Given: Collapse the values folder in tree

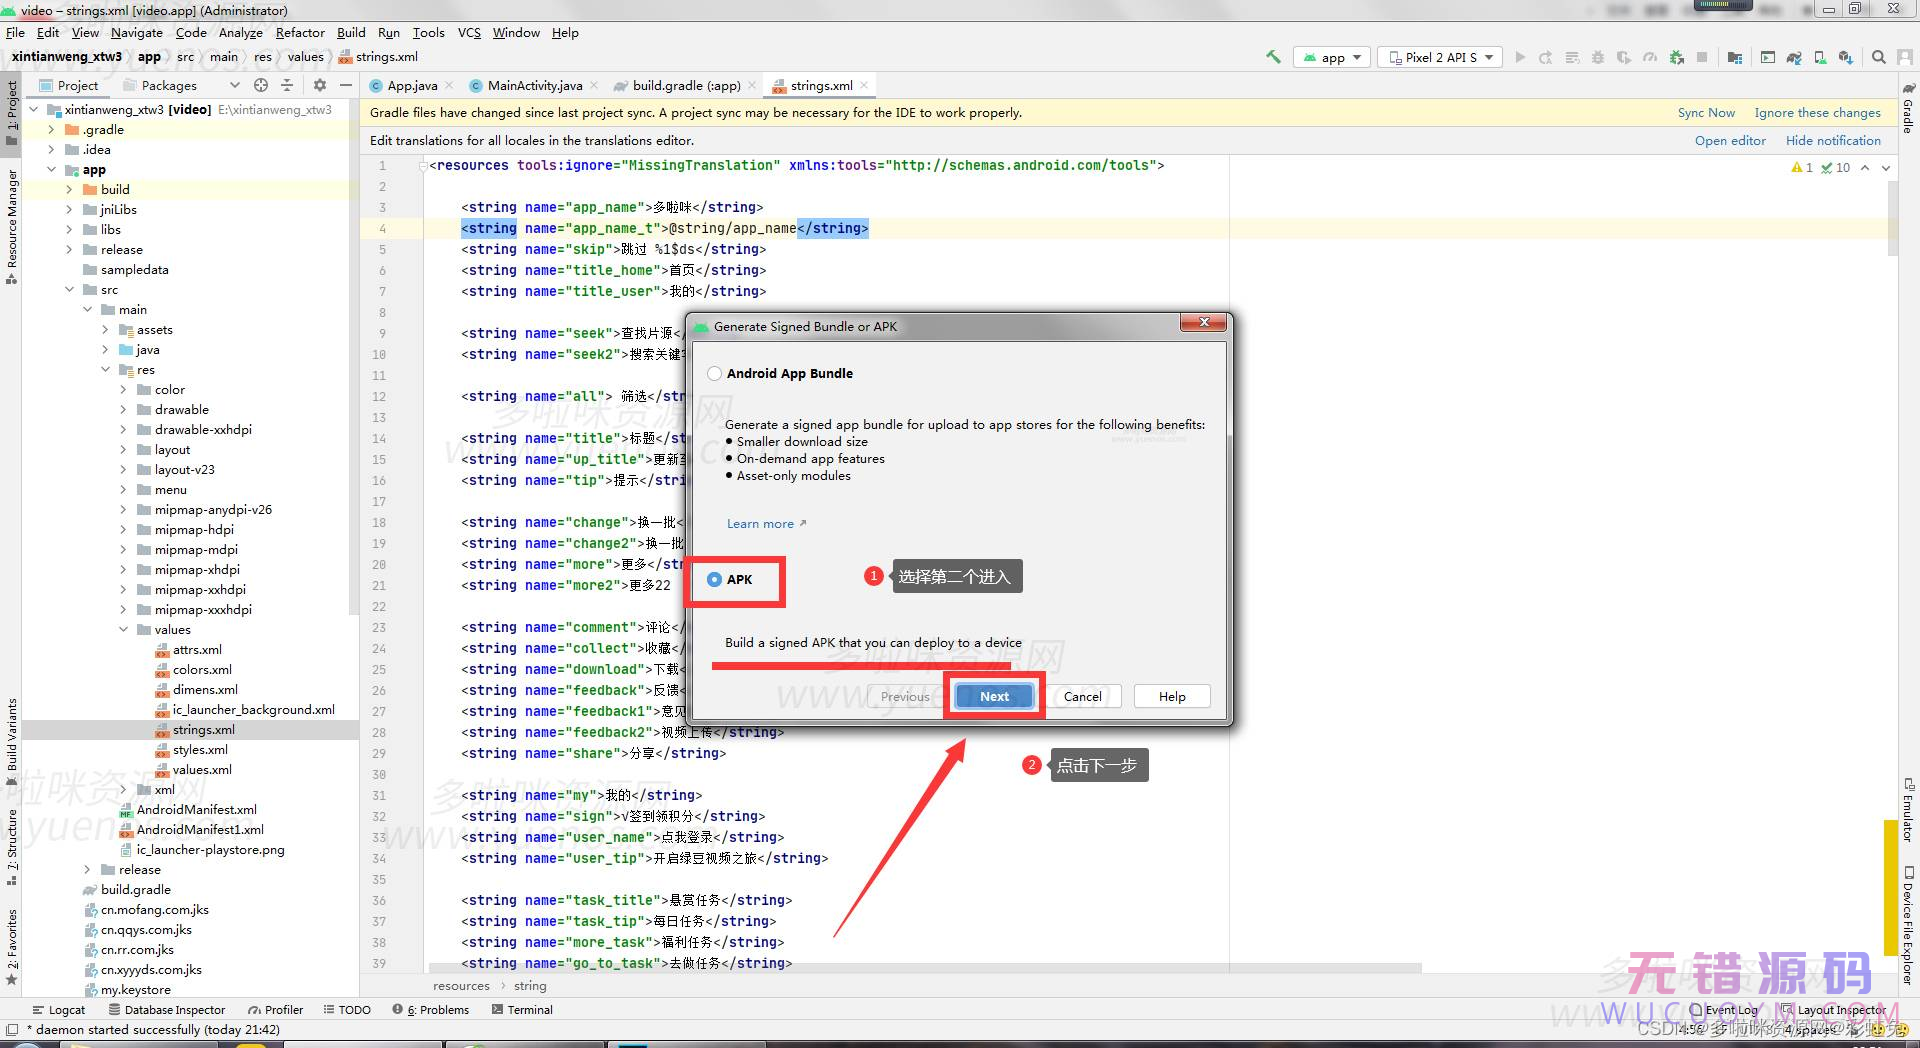Looking at the screenshot, I should tap(124, 630).
